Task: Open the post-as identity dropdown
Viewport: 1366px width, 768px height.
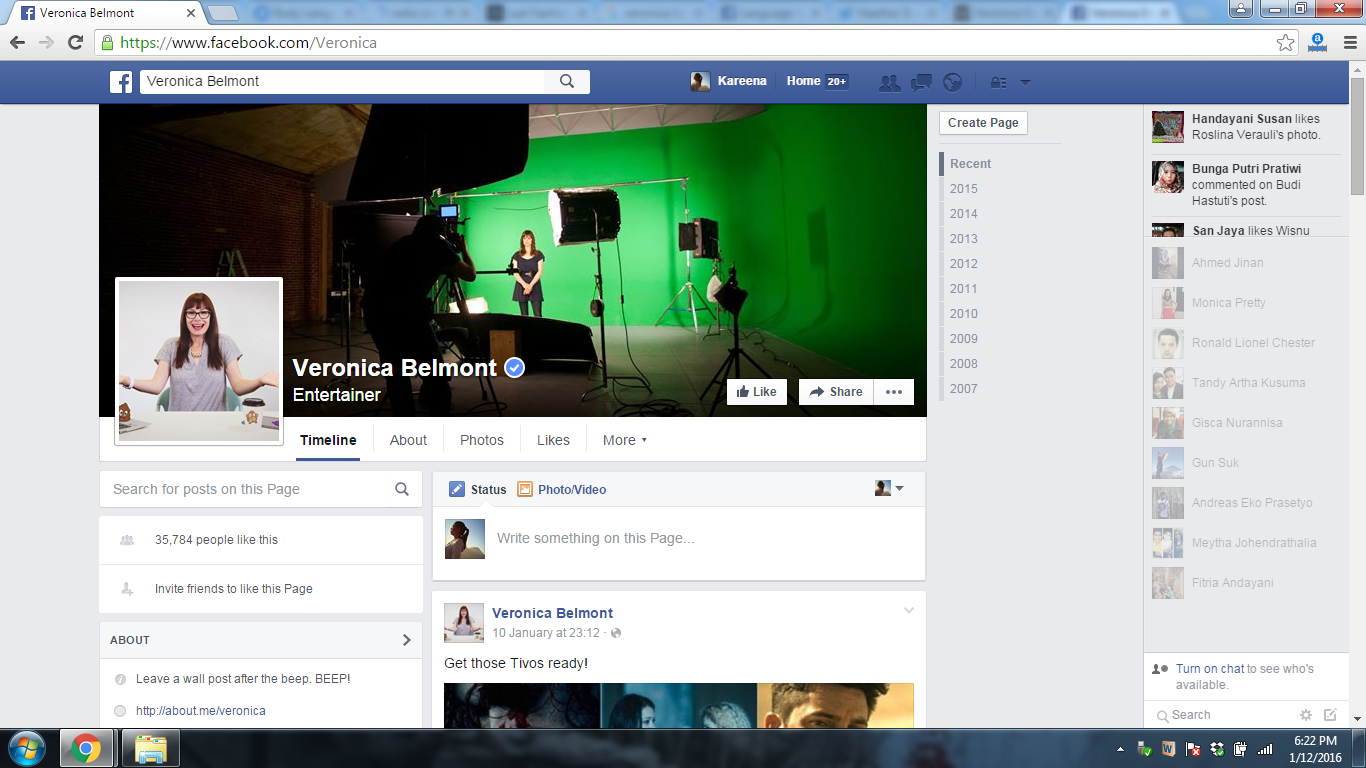Action: tap(889, 488)
